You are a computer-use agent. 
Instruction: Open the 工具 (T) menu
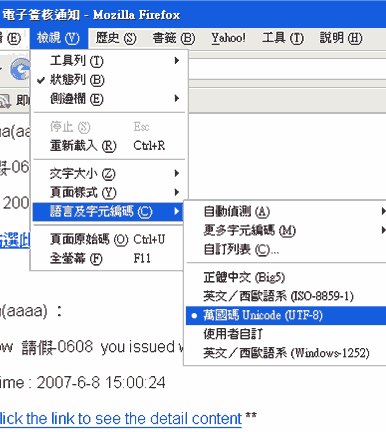point(283,38)
